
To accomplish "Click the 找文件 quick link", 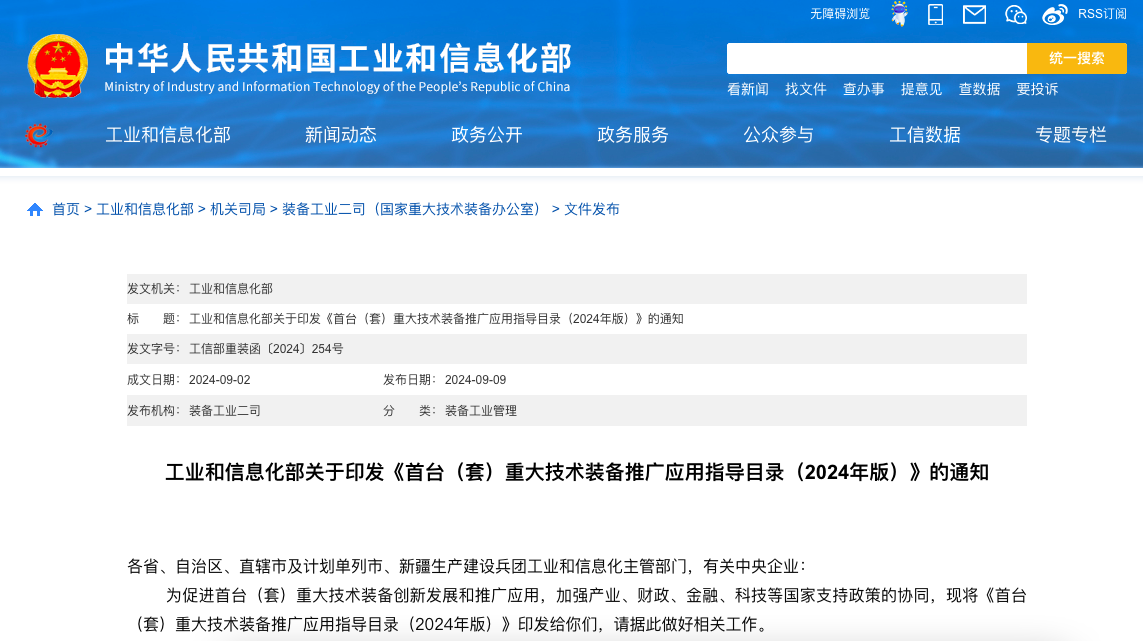I will click(x=806, y=89).
